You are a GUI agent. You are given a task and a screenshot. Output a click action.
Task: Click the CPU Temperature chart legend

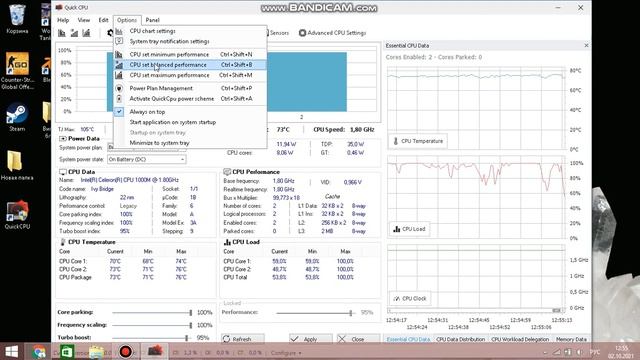(x=418, y=141)
